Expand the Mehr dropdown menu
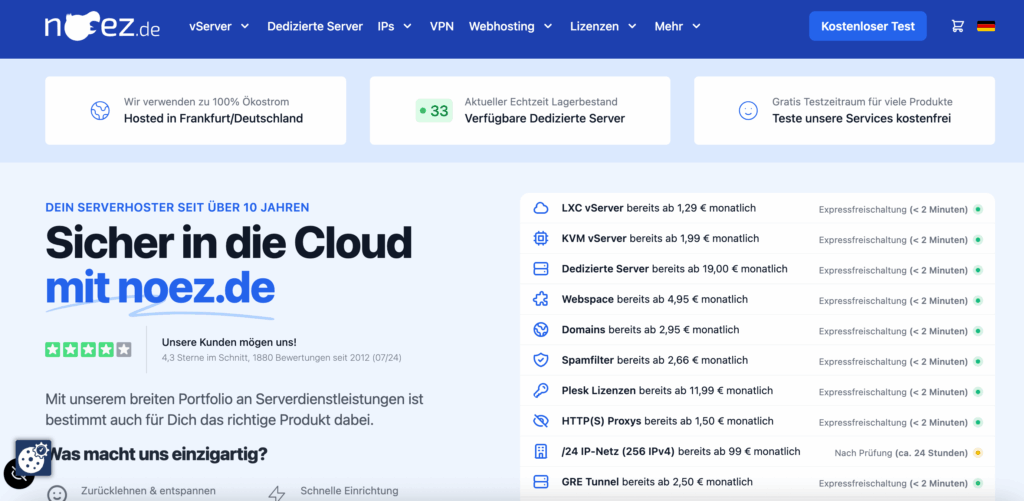The height and width of the screenshot is (501, 1024). (678, 27)
